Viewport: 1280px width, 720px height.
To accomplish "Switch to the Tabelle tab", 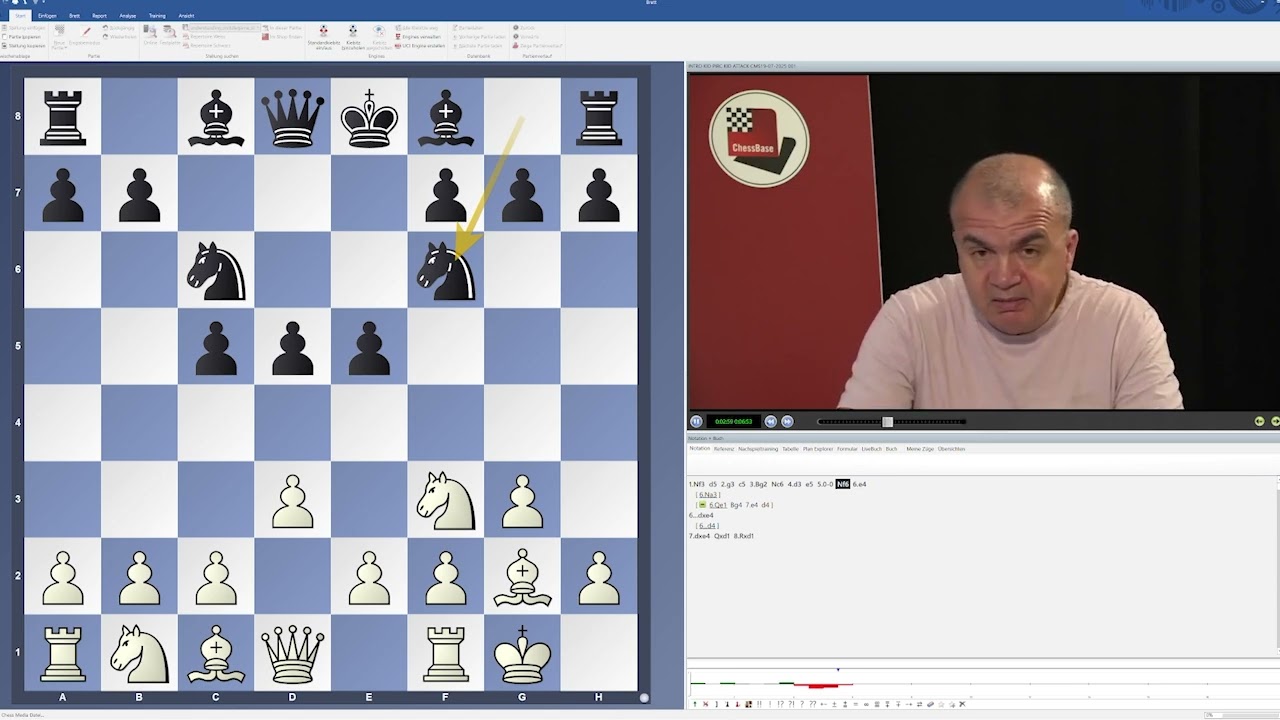I will [790, 449].
